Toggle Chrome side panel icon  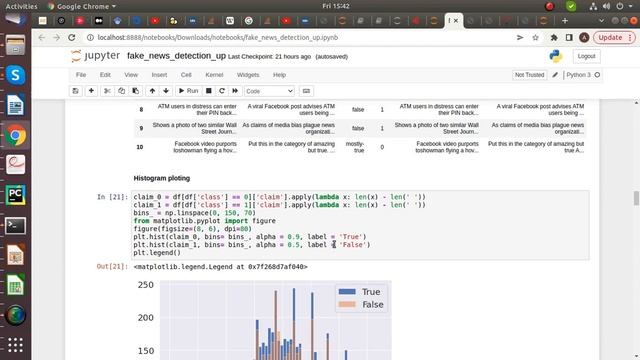tap(569, 38)
